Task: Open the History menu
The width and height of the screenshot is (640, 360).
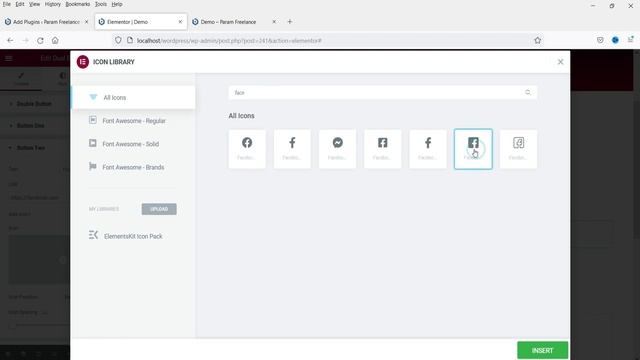Action: click(53, 4)
